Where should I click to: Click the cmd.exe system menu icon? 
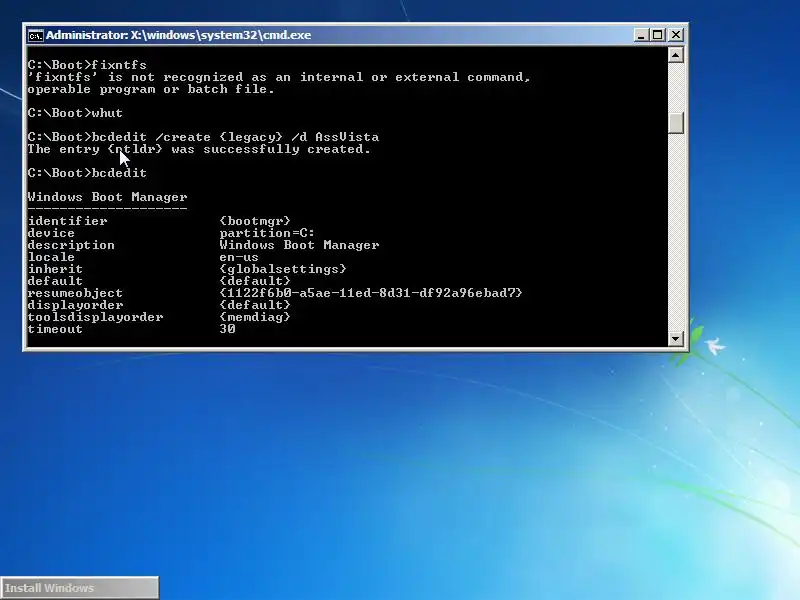(x=35, y=35)
